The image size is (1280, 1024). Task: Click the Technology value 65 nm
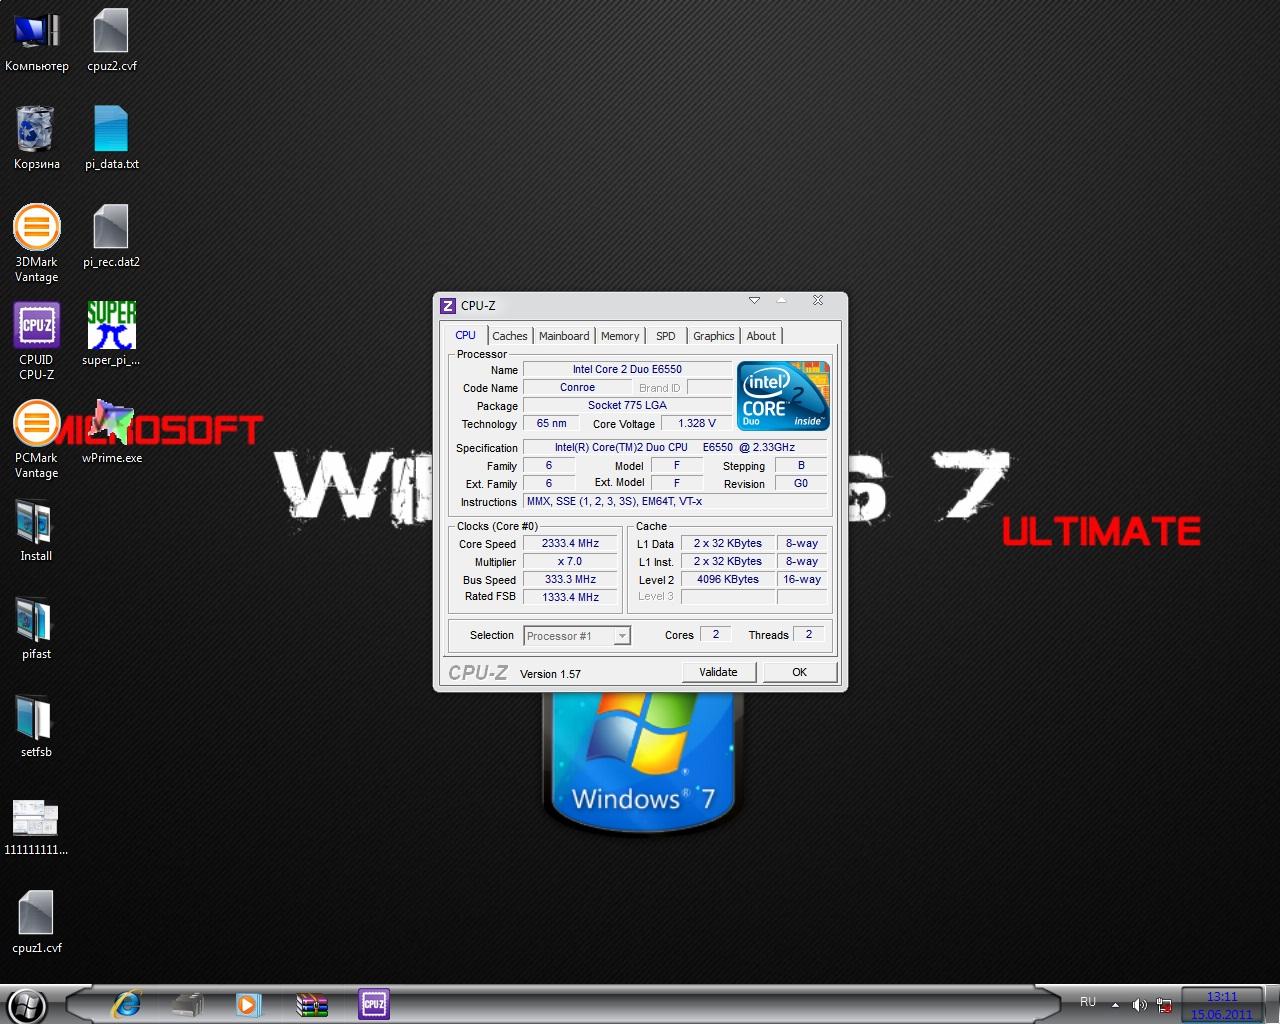point(551,424)
